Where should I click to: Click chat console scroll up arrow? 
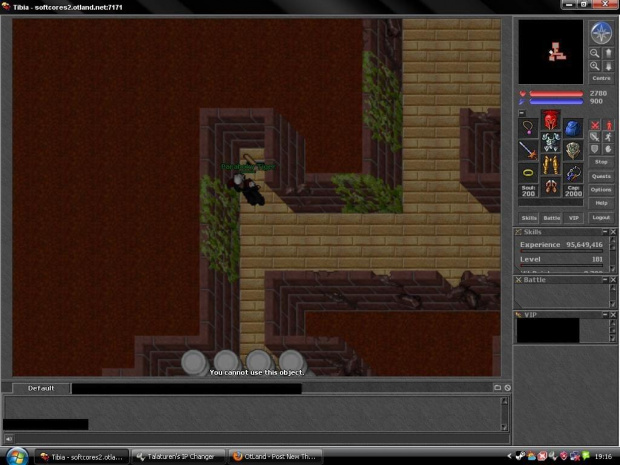[504, 401]
